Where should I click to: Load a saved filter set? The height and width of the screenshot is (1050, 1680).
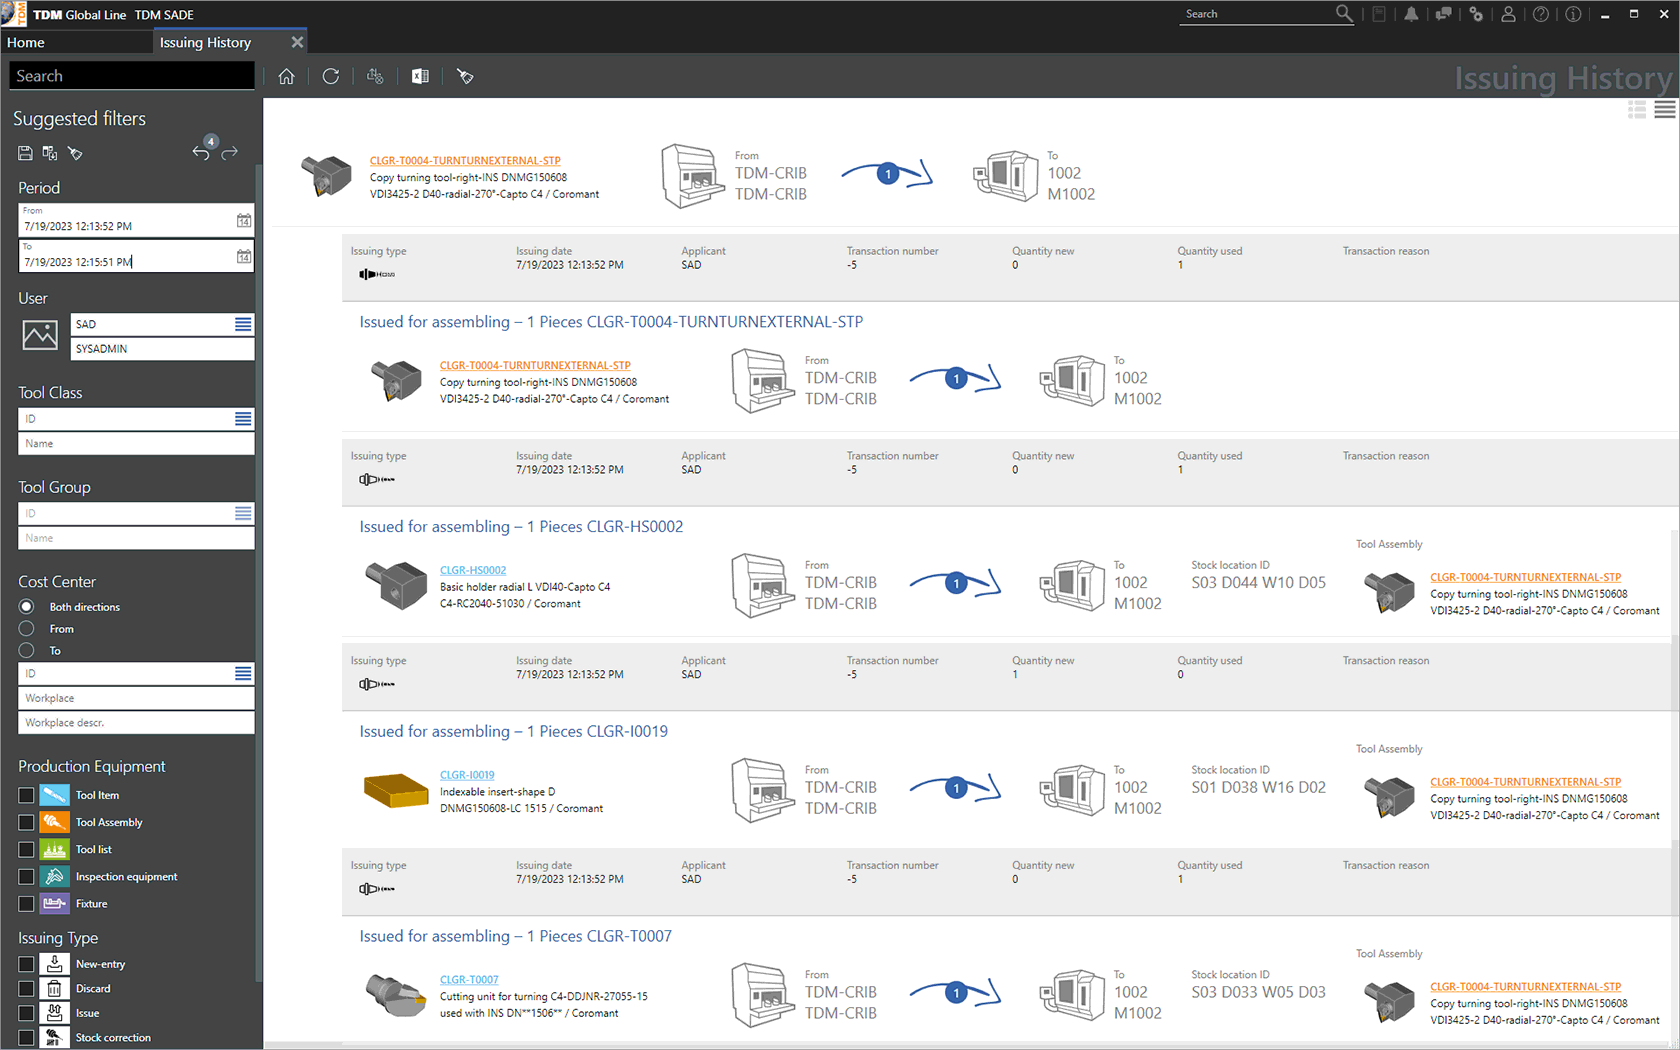tap(50, 153)
